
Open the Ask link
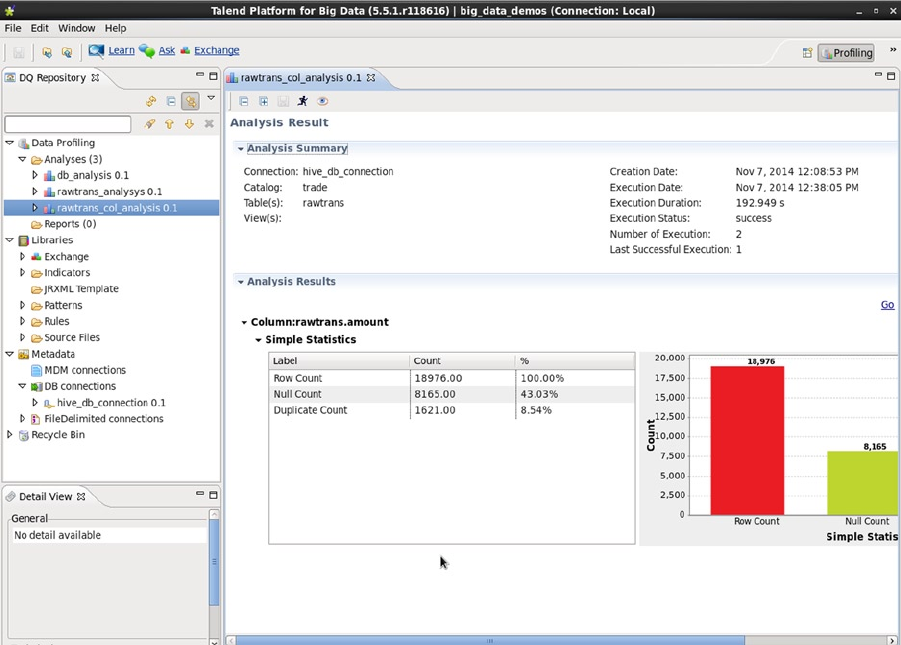[167, 51]
